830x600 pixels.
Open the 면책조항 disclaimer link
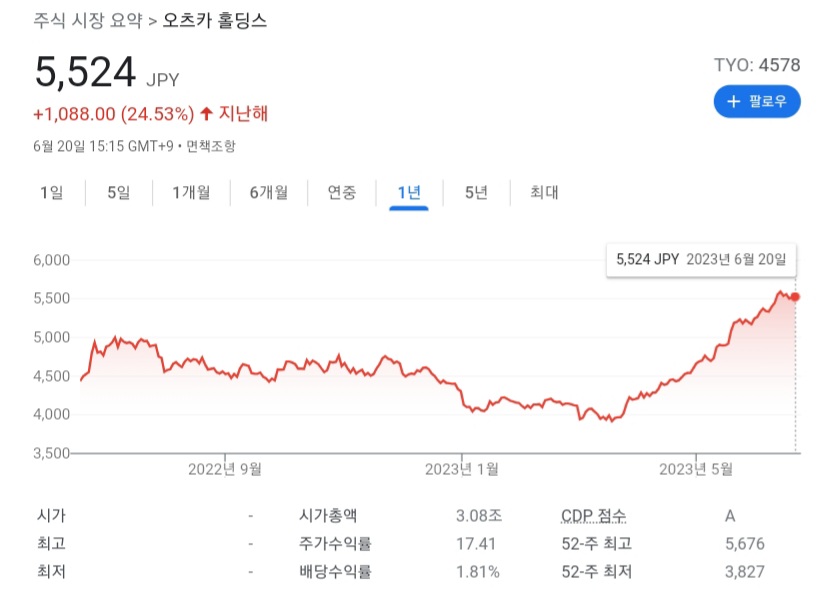[211, 146]
